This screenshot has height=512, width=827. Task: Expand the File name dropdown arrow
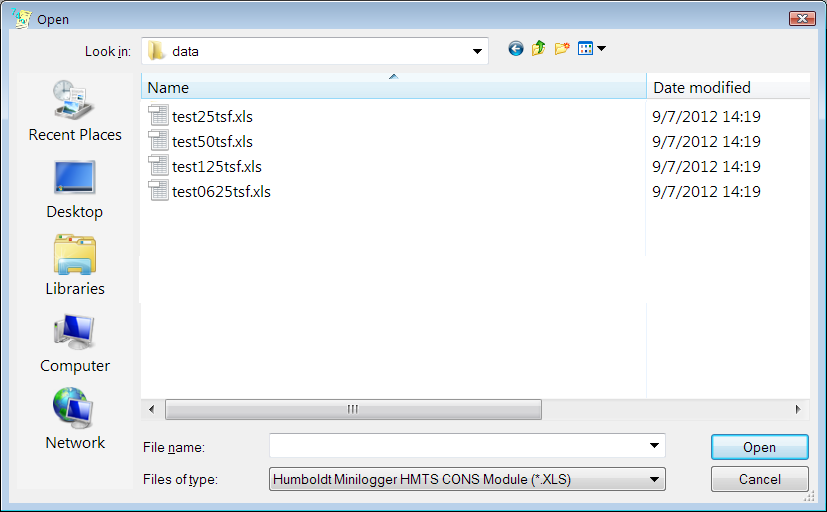coord(654,446)
